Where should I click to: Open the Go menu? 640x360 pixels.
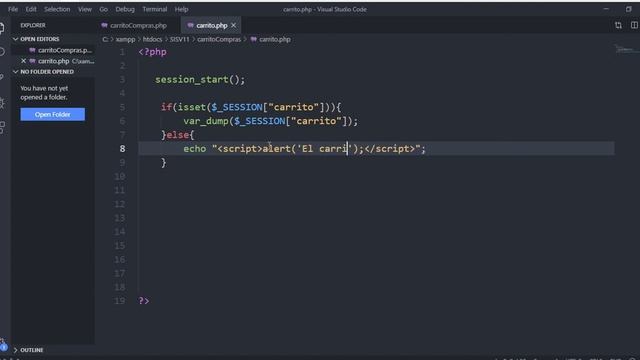(104, 9)
